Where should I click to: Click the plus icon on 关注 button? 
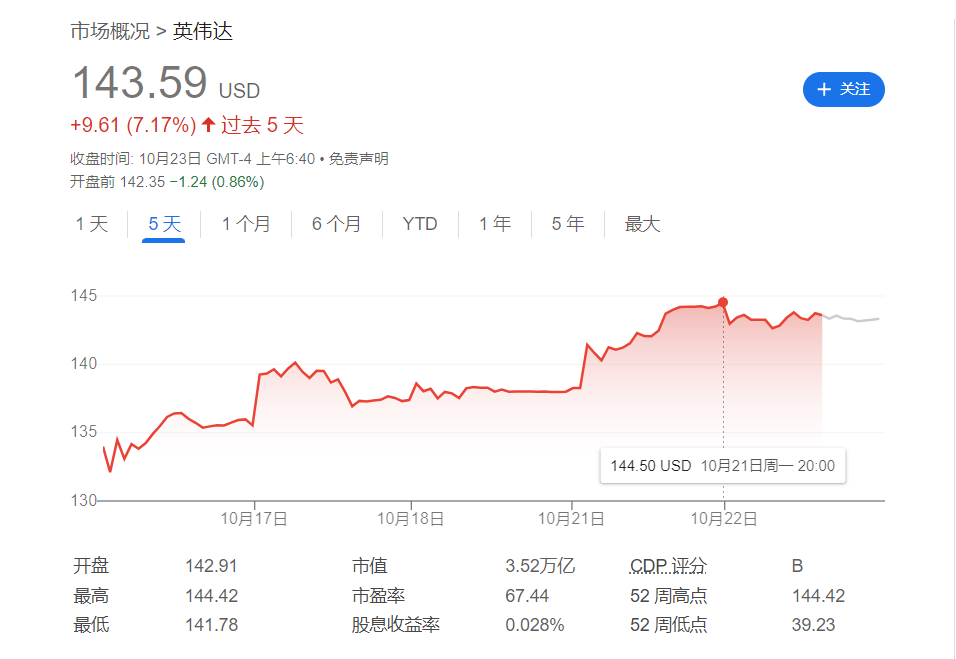(x=824, y=90)
